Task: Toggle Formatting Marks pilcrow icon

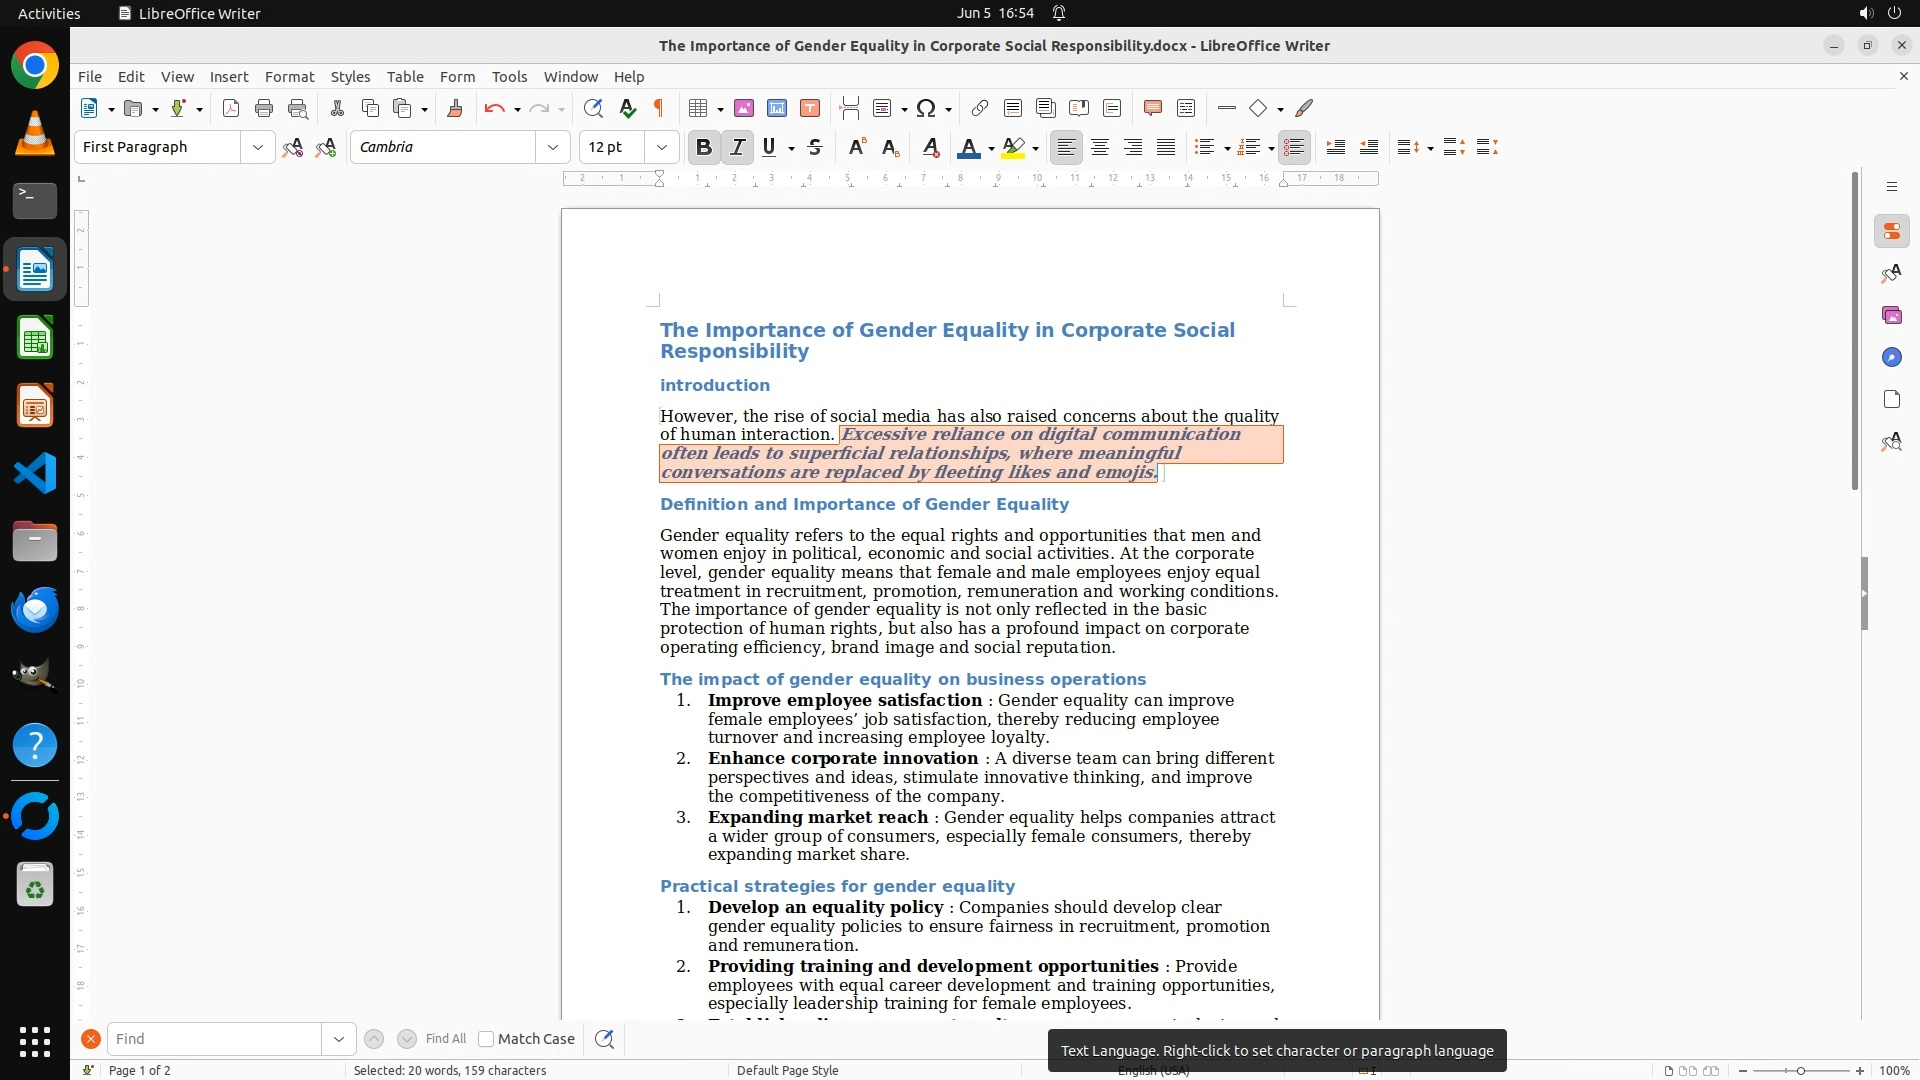Action: pyautogui.click(x=659, y=108)
